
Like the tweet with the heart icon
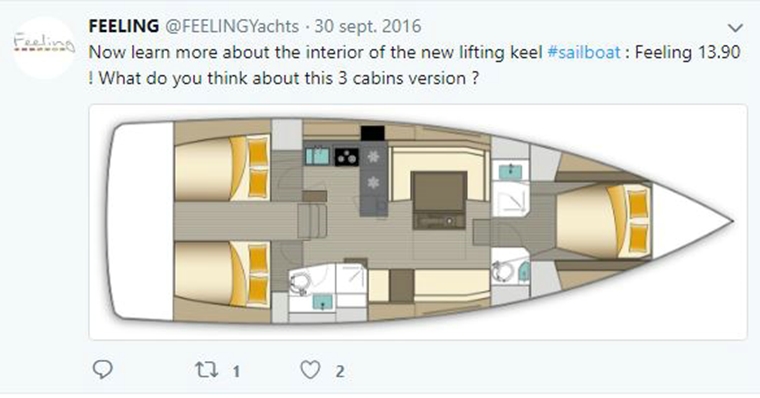point(310,370)
